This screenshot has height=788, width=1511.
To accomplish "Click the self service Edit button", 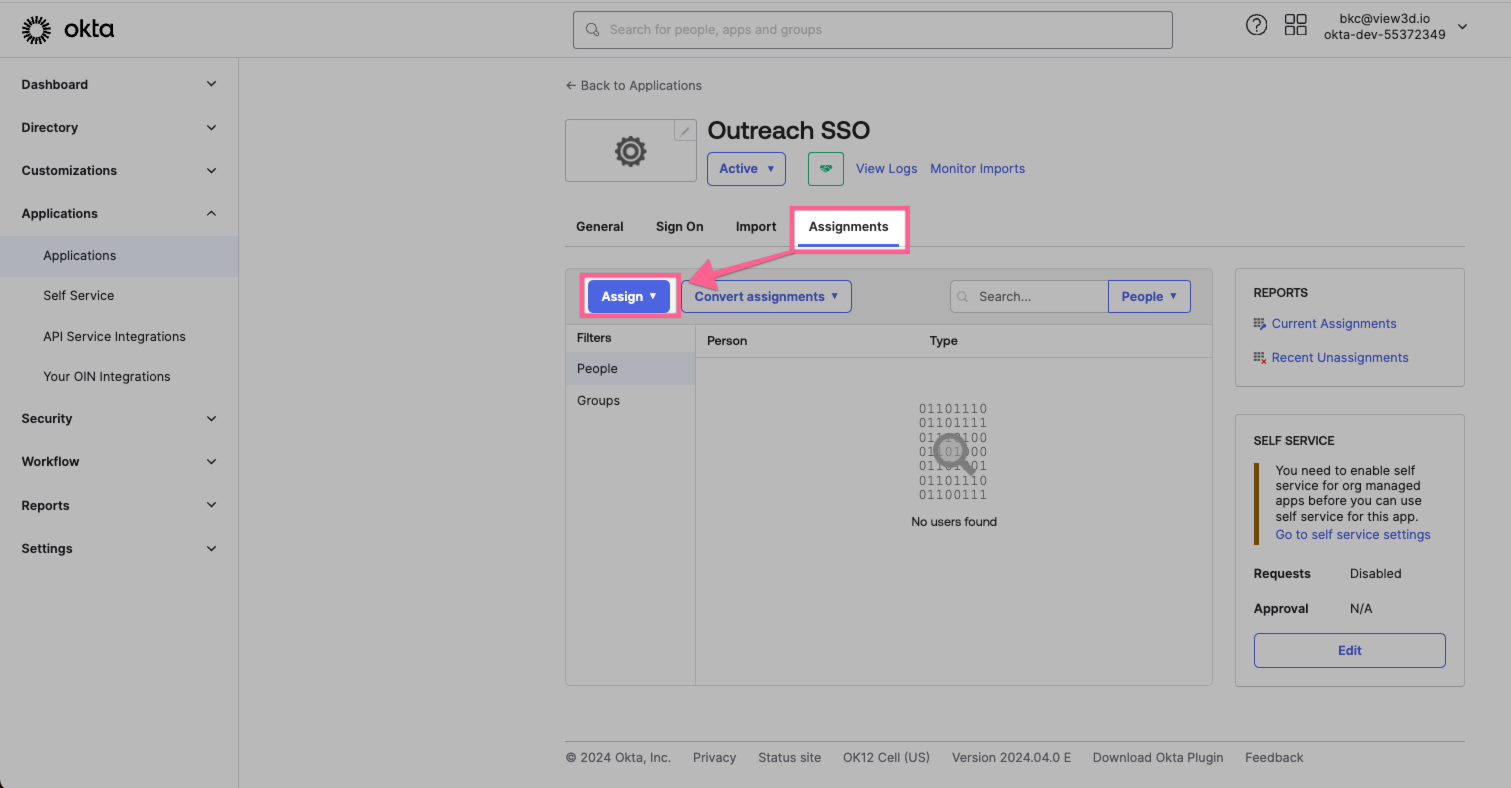I will coord(1349,650).
